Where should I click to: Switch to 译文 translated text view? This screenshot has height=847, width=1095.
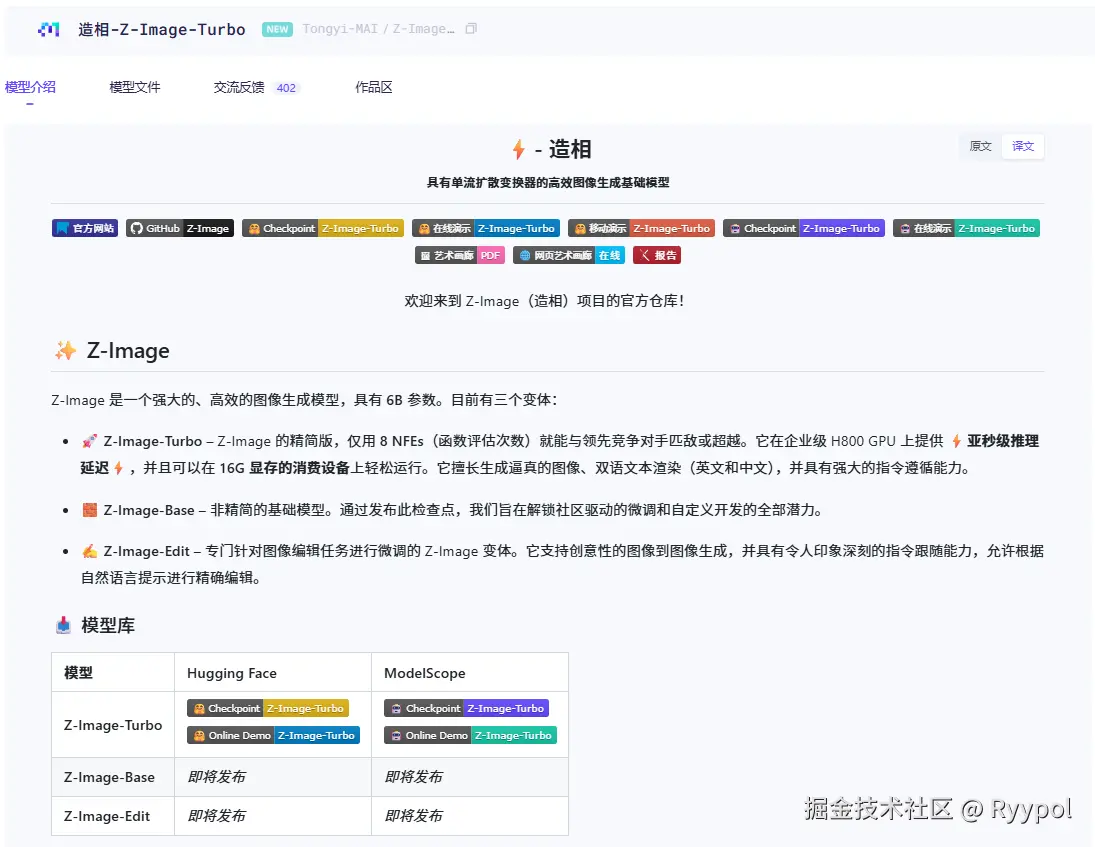(x=1022, y=146)
